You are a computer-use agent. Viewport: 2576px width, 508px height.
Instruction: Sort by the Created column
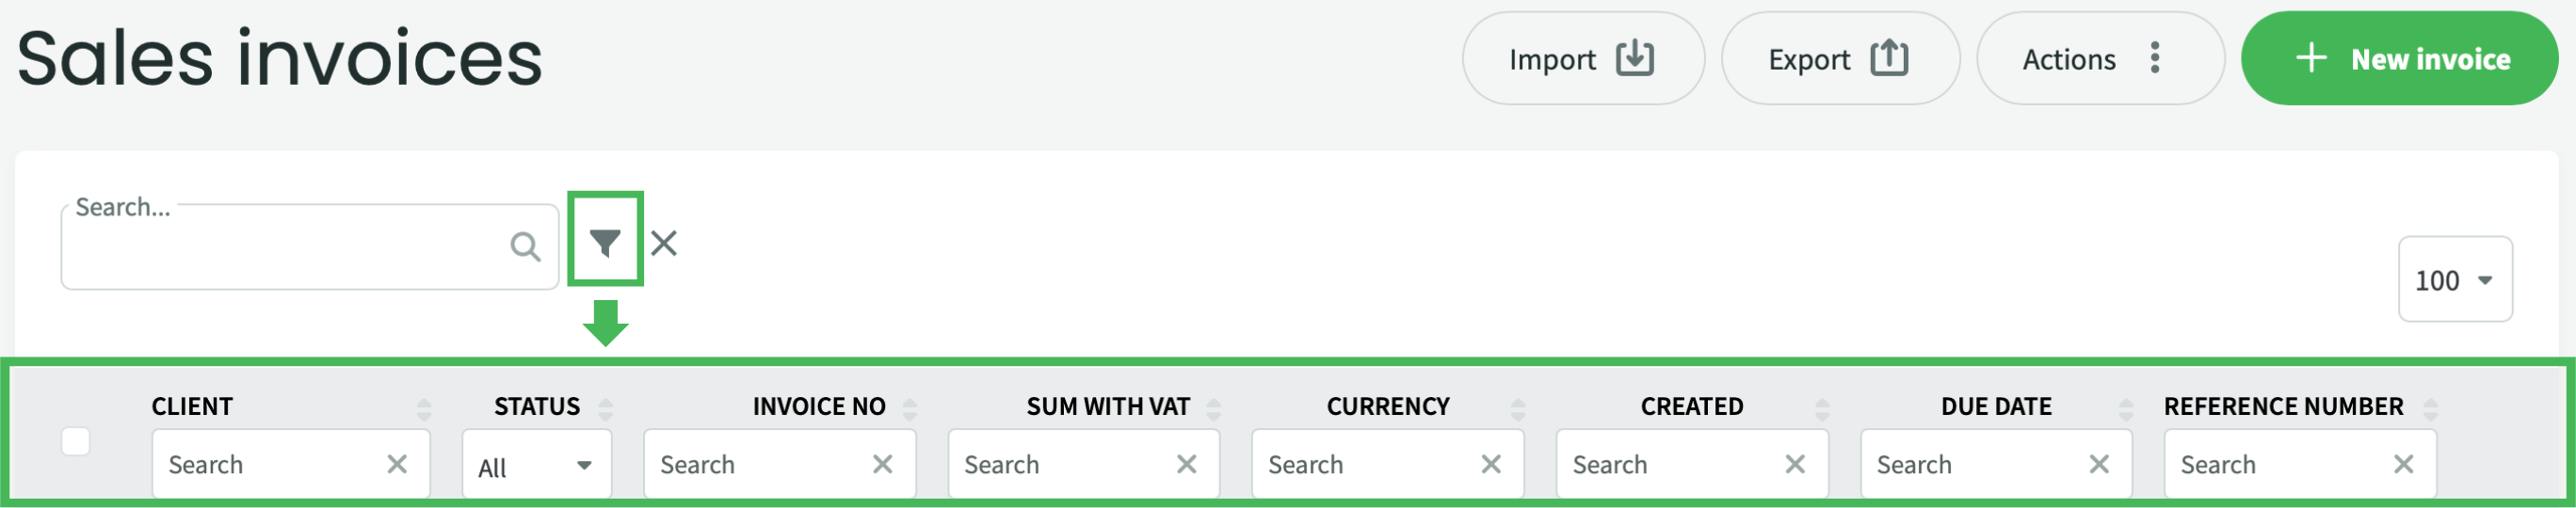pos(1822,408)
